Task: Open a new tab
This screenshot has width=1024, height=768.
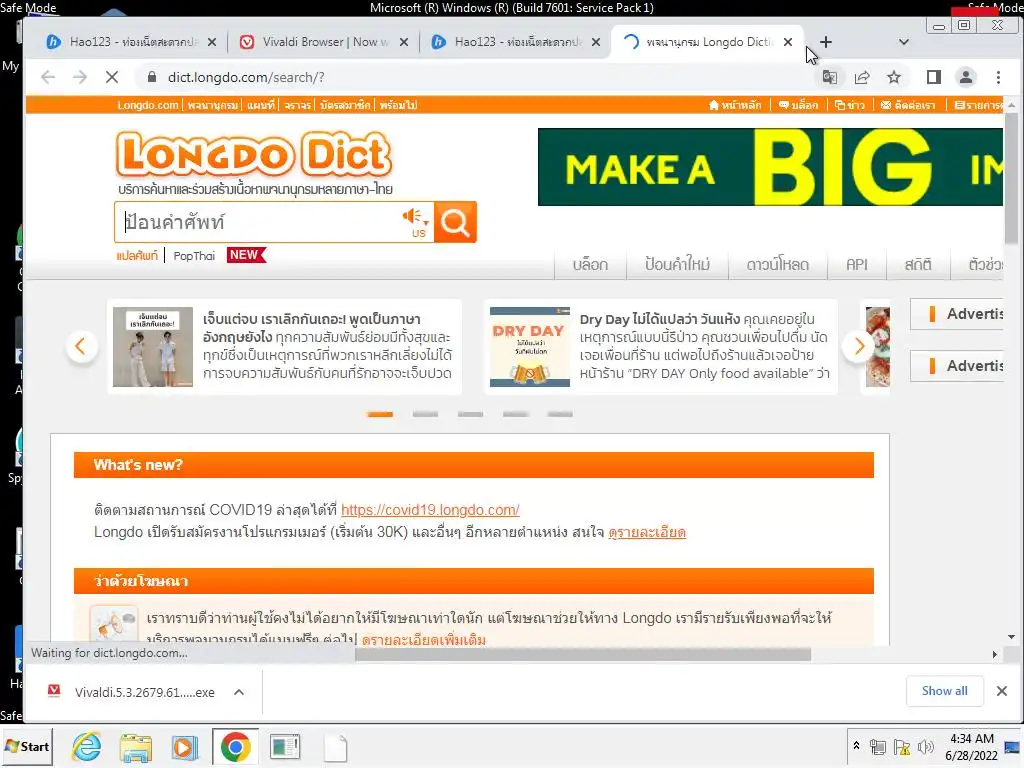Action: click(x=825, y=42)
